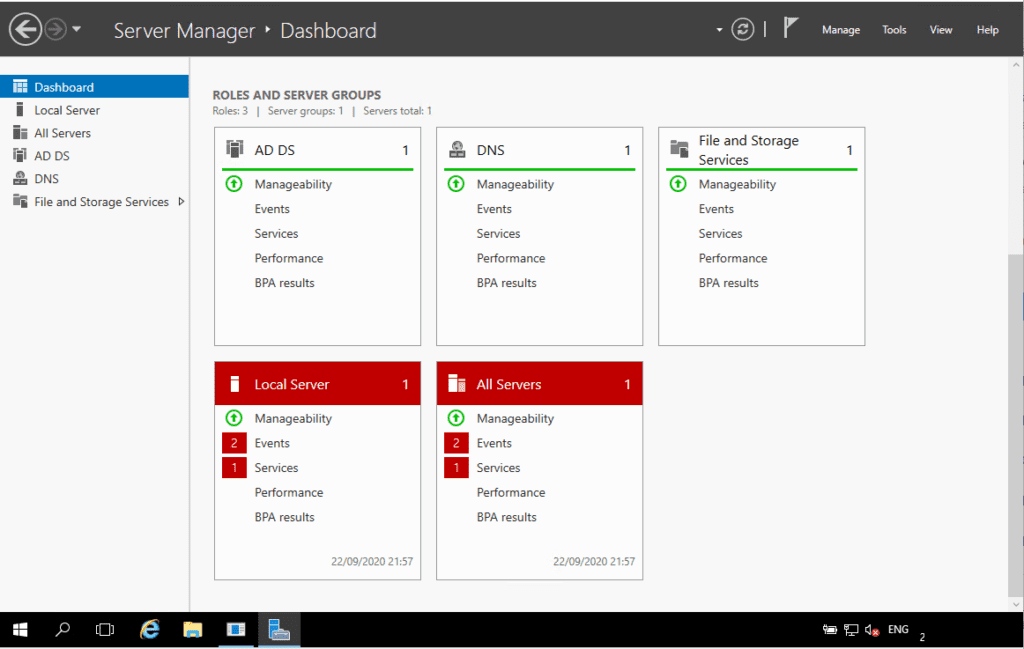Open All Servers tile header
Viewport: 1024px width, 649px height.
539,384
